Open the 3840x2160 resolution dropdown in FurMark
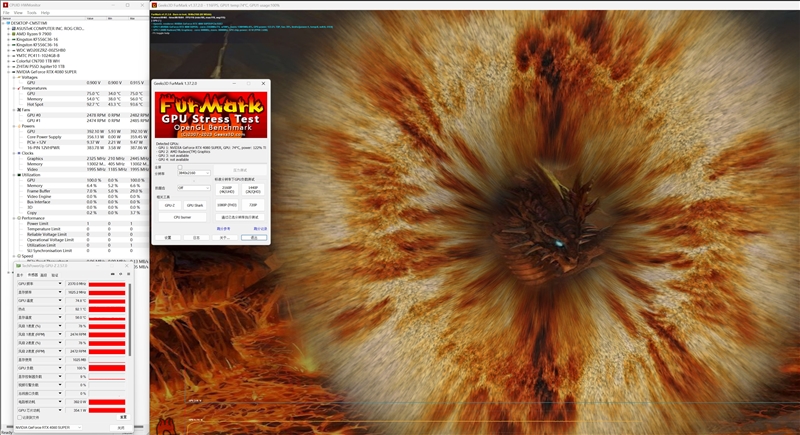Screen dimensions: 800x435 [193, 173]
